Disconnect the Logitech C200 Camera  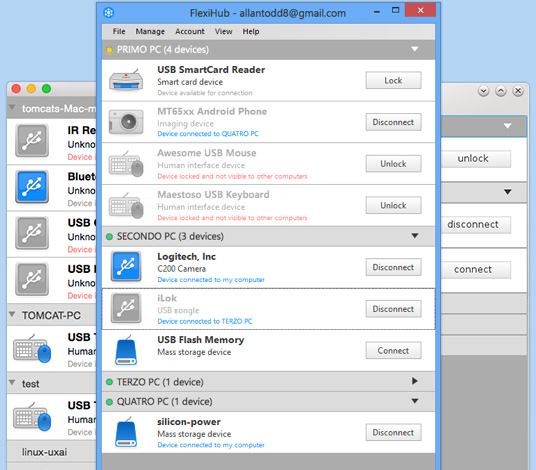click(393, 267)
